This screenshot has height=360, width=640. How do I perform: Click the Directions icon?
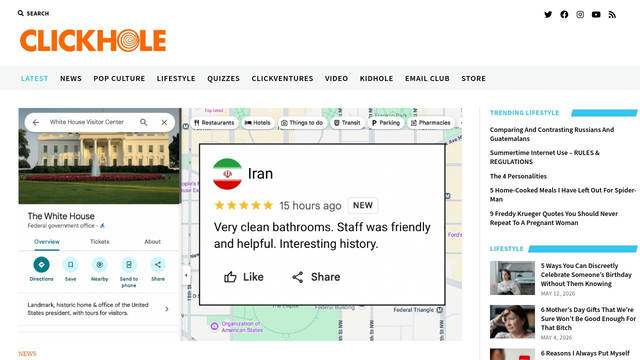tap(41, 265)
